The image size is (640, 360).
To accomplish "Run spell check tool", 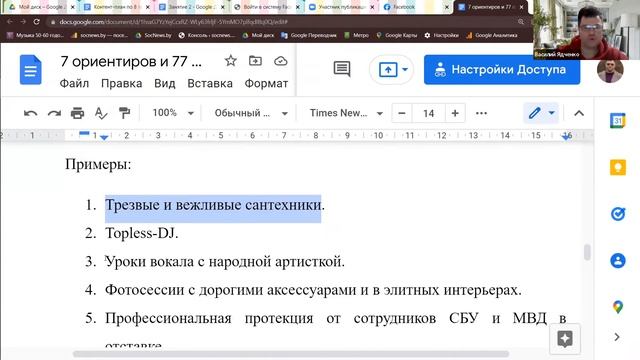I will [100, 113].
